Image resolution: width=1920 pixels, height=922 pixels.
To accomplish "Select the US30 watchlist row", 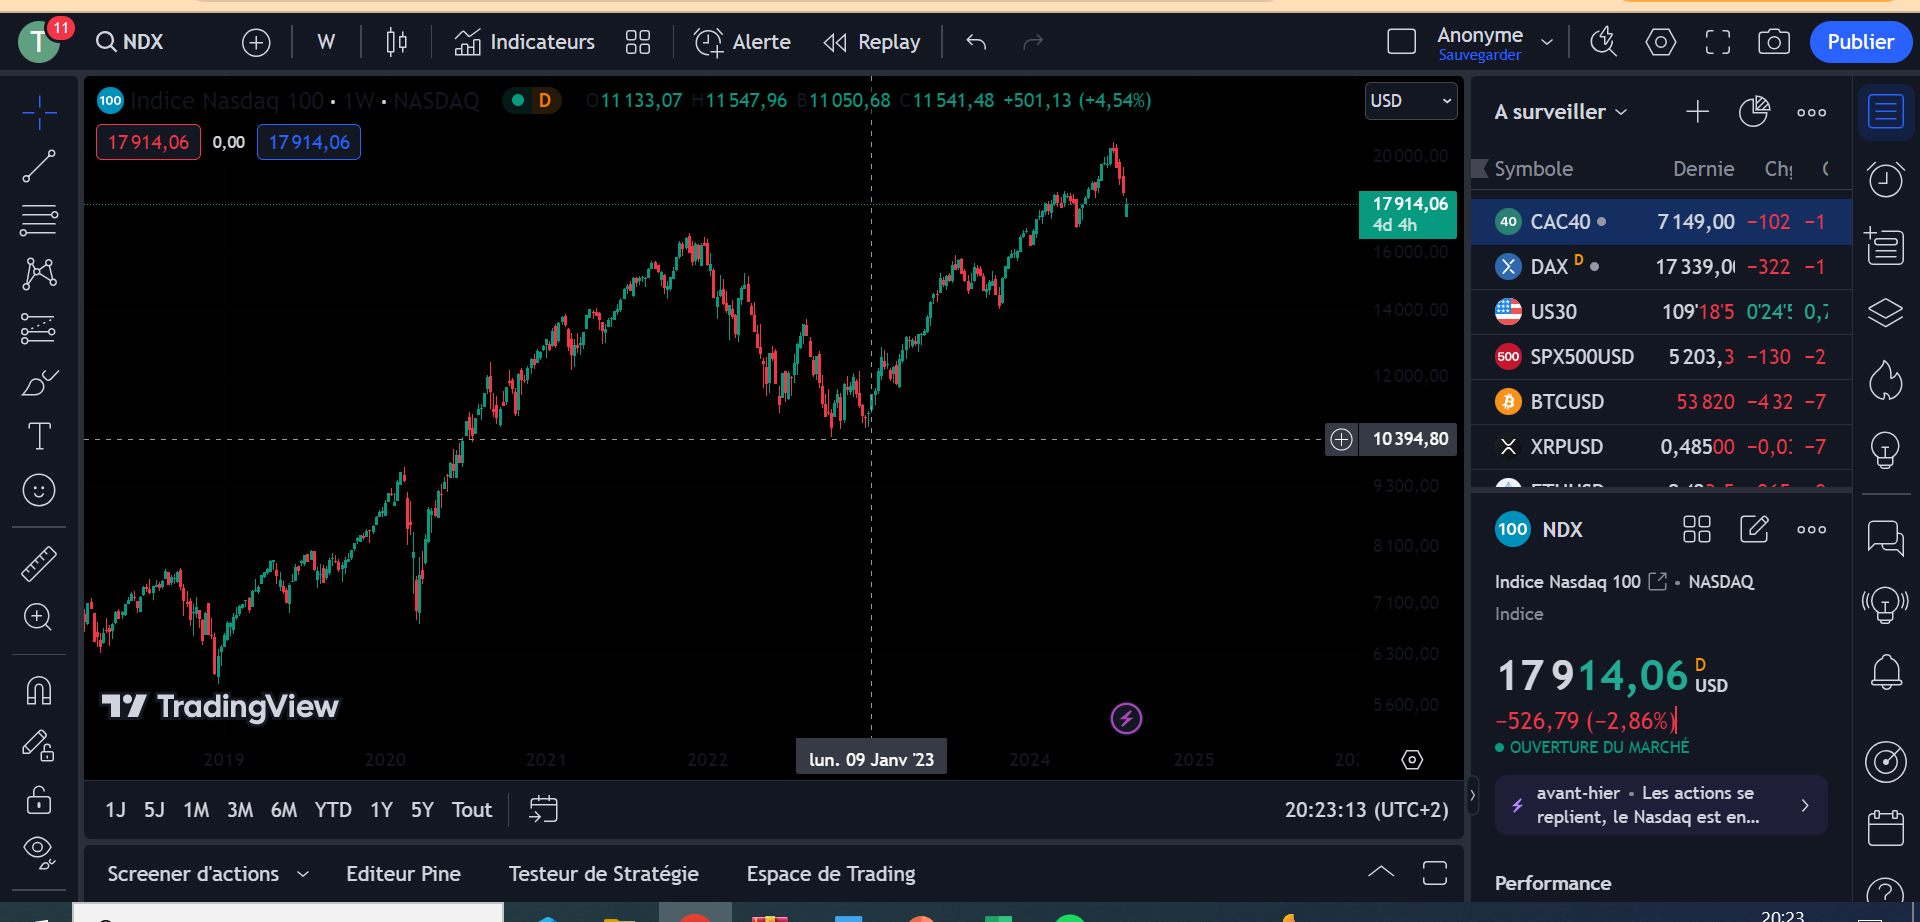I will point(1661,312).
